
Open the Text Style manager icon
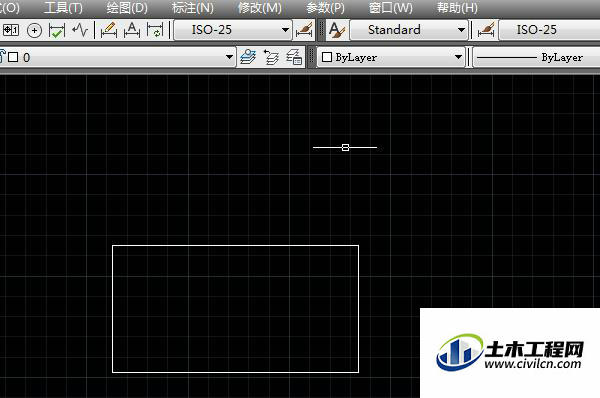(x=337, y=30)
